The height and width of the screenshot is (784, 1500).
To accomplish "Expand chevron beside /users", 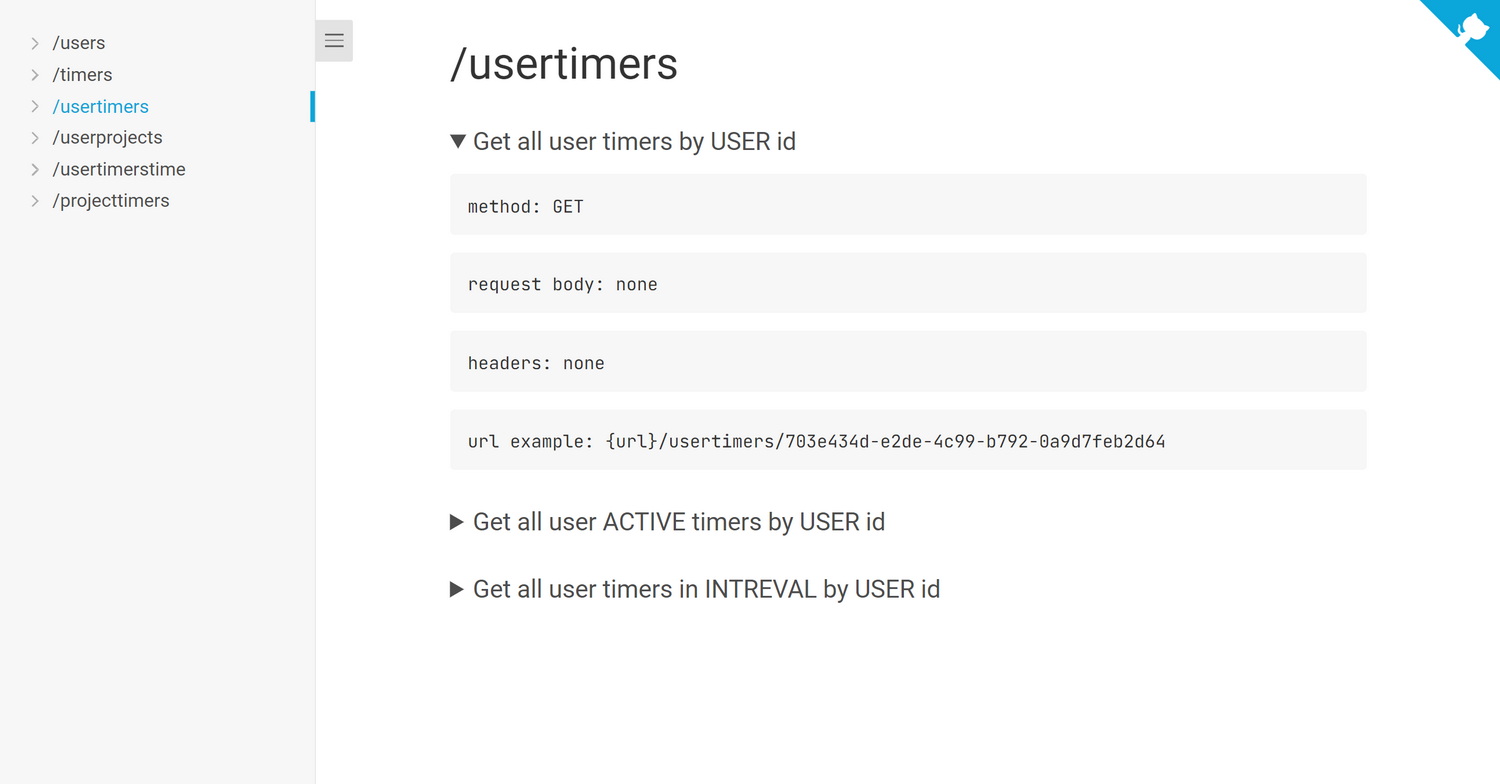I will 35,43.
